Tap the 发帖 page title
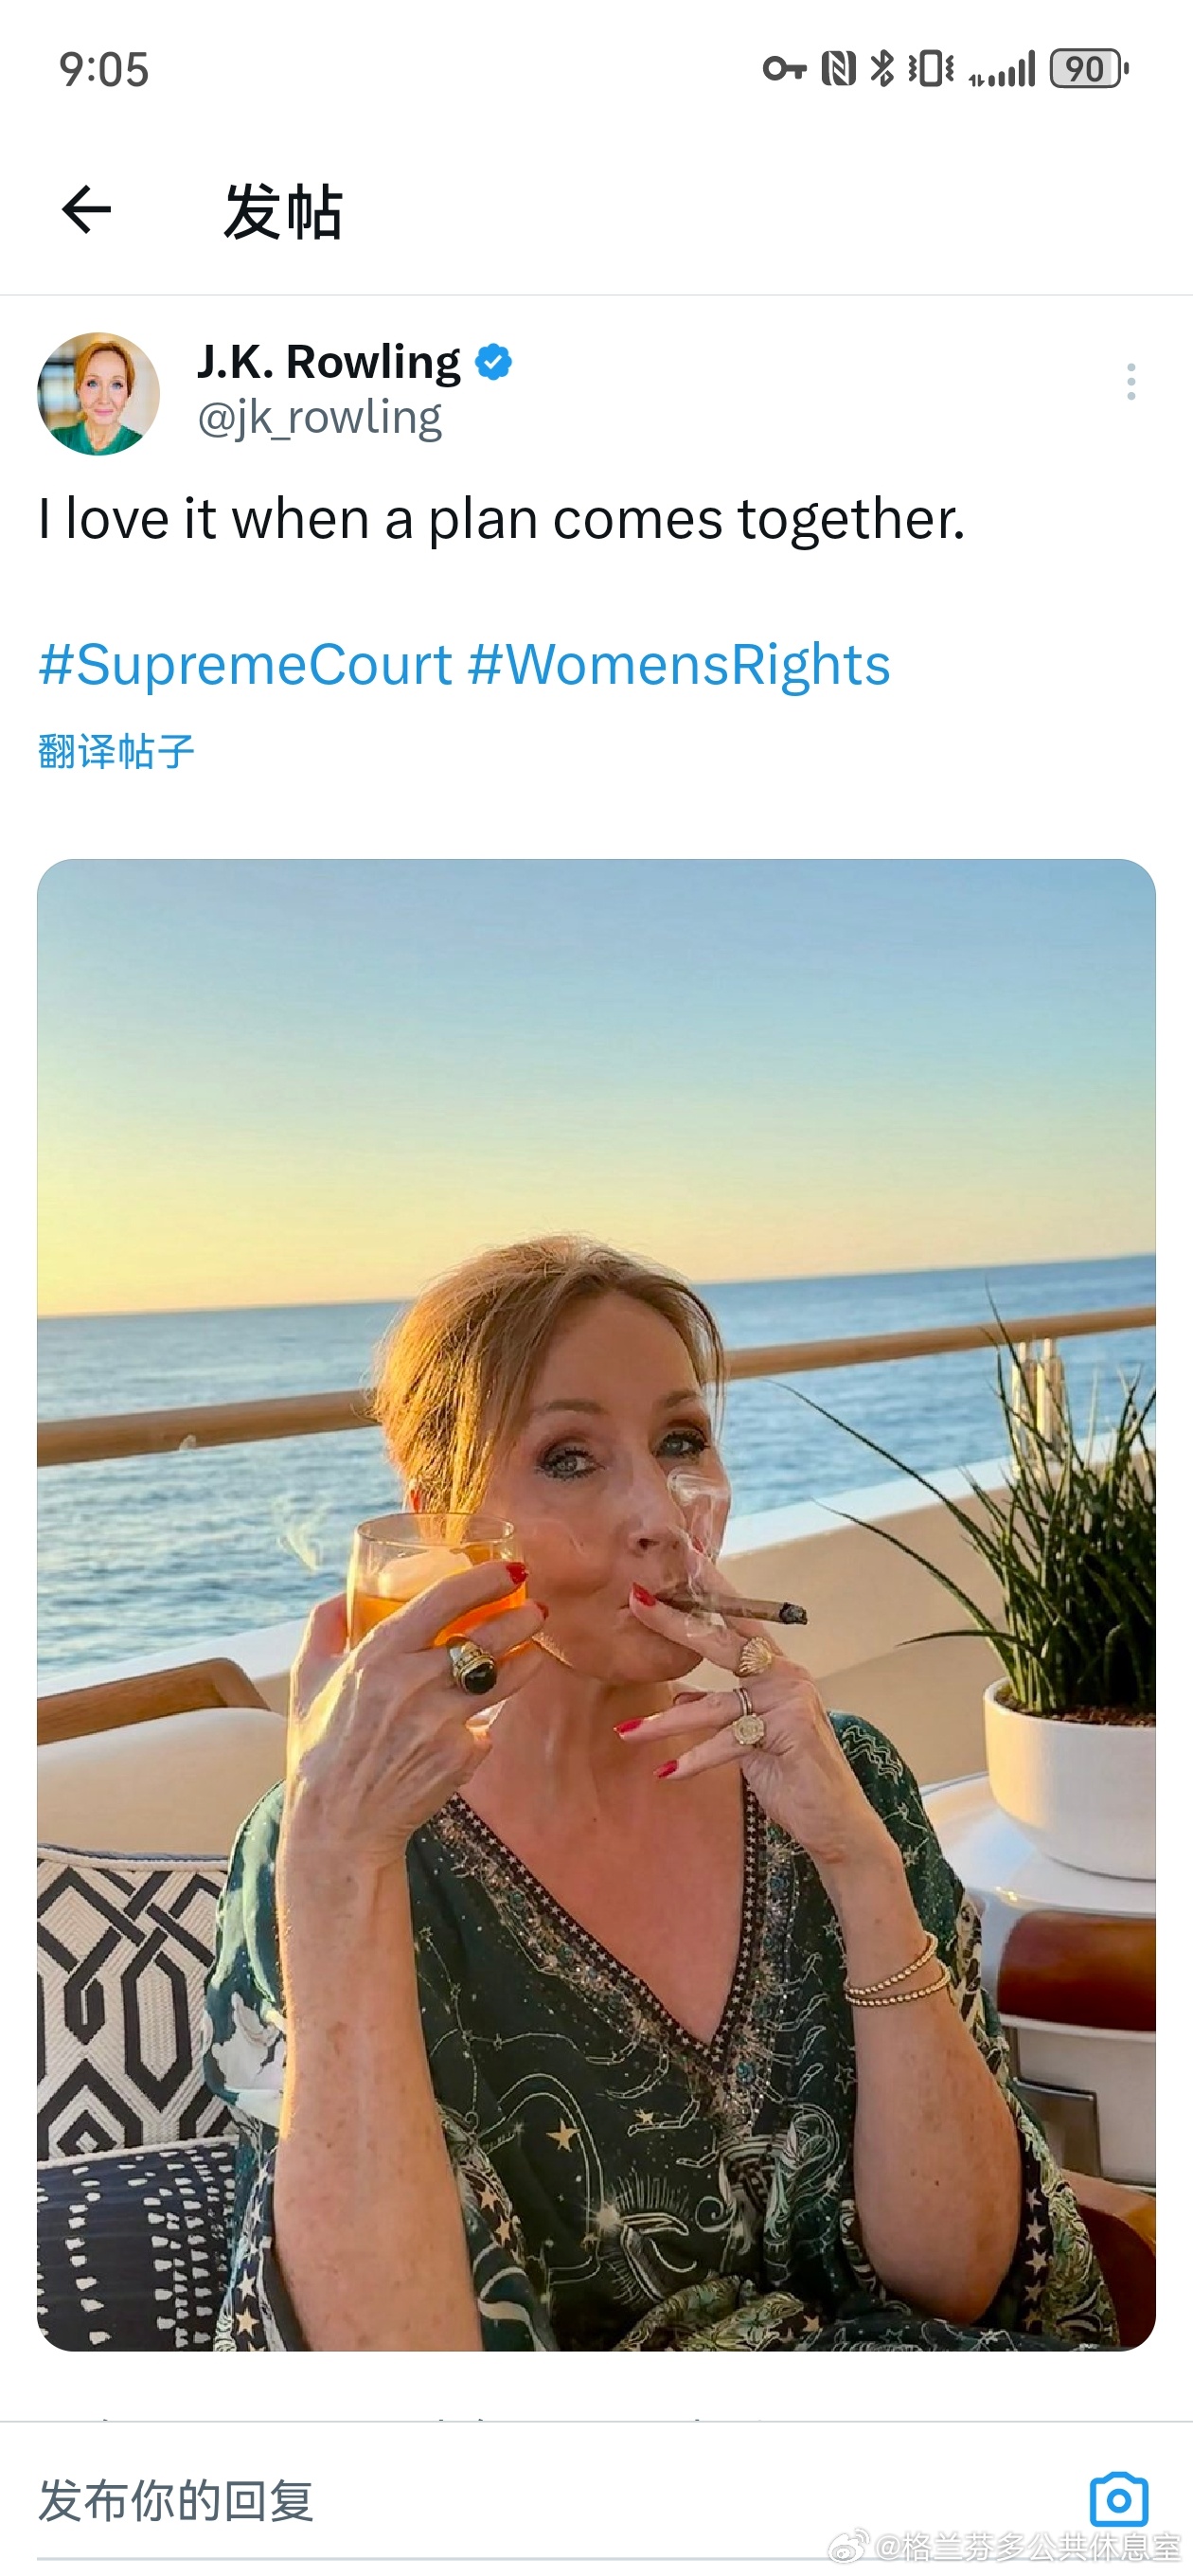 tap(283, 212)
